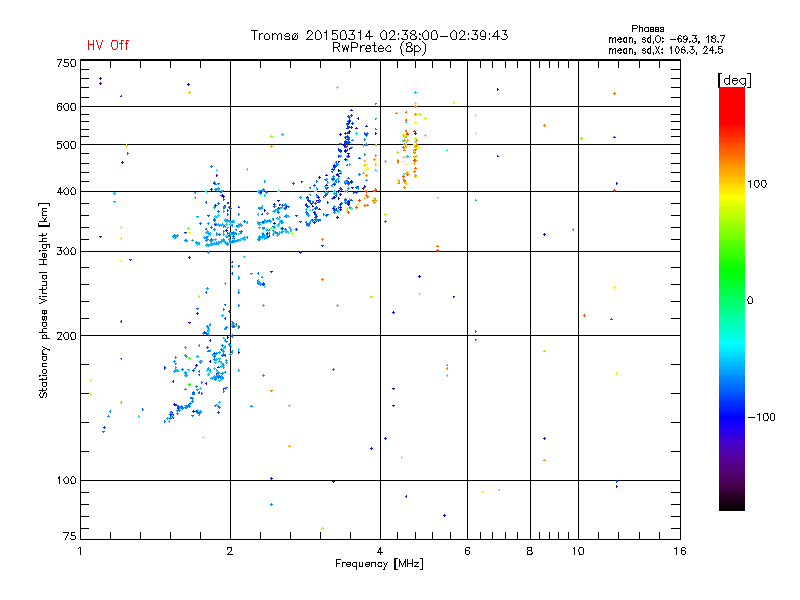Click the '[deg]' colorbar unit label
The image size is (800, 600).
pos(734,81)
